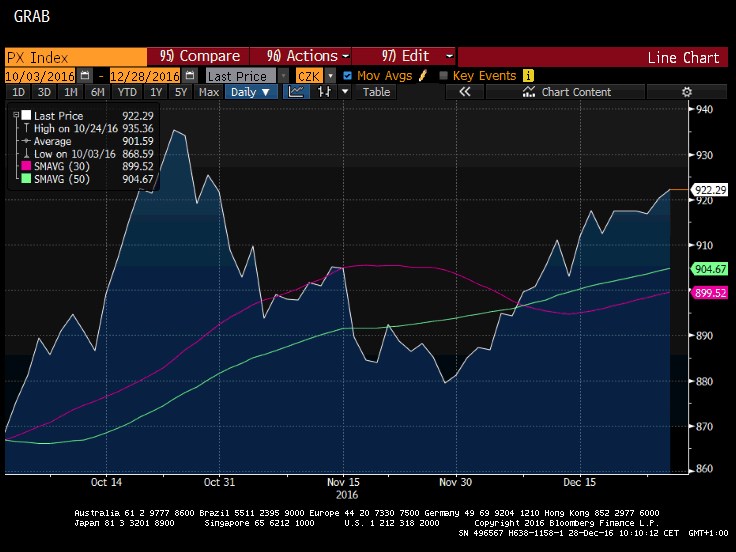Click the Key Events info icon

[528, 75]
